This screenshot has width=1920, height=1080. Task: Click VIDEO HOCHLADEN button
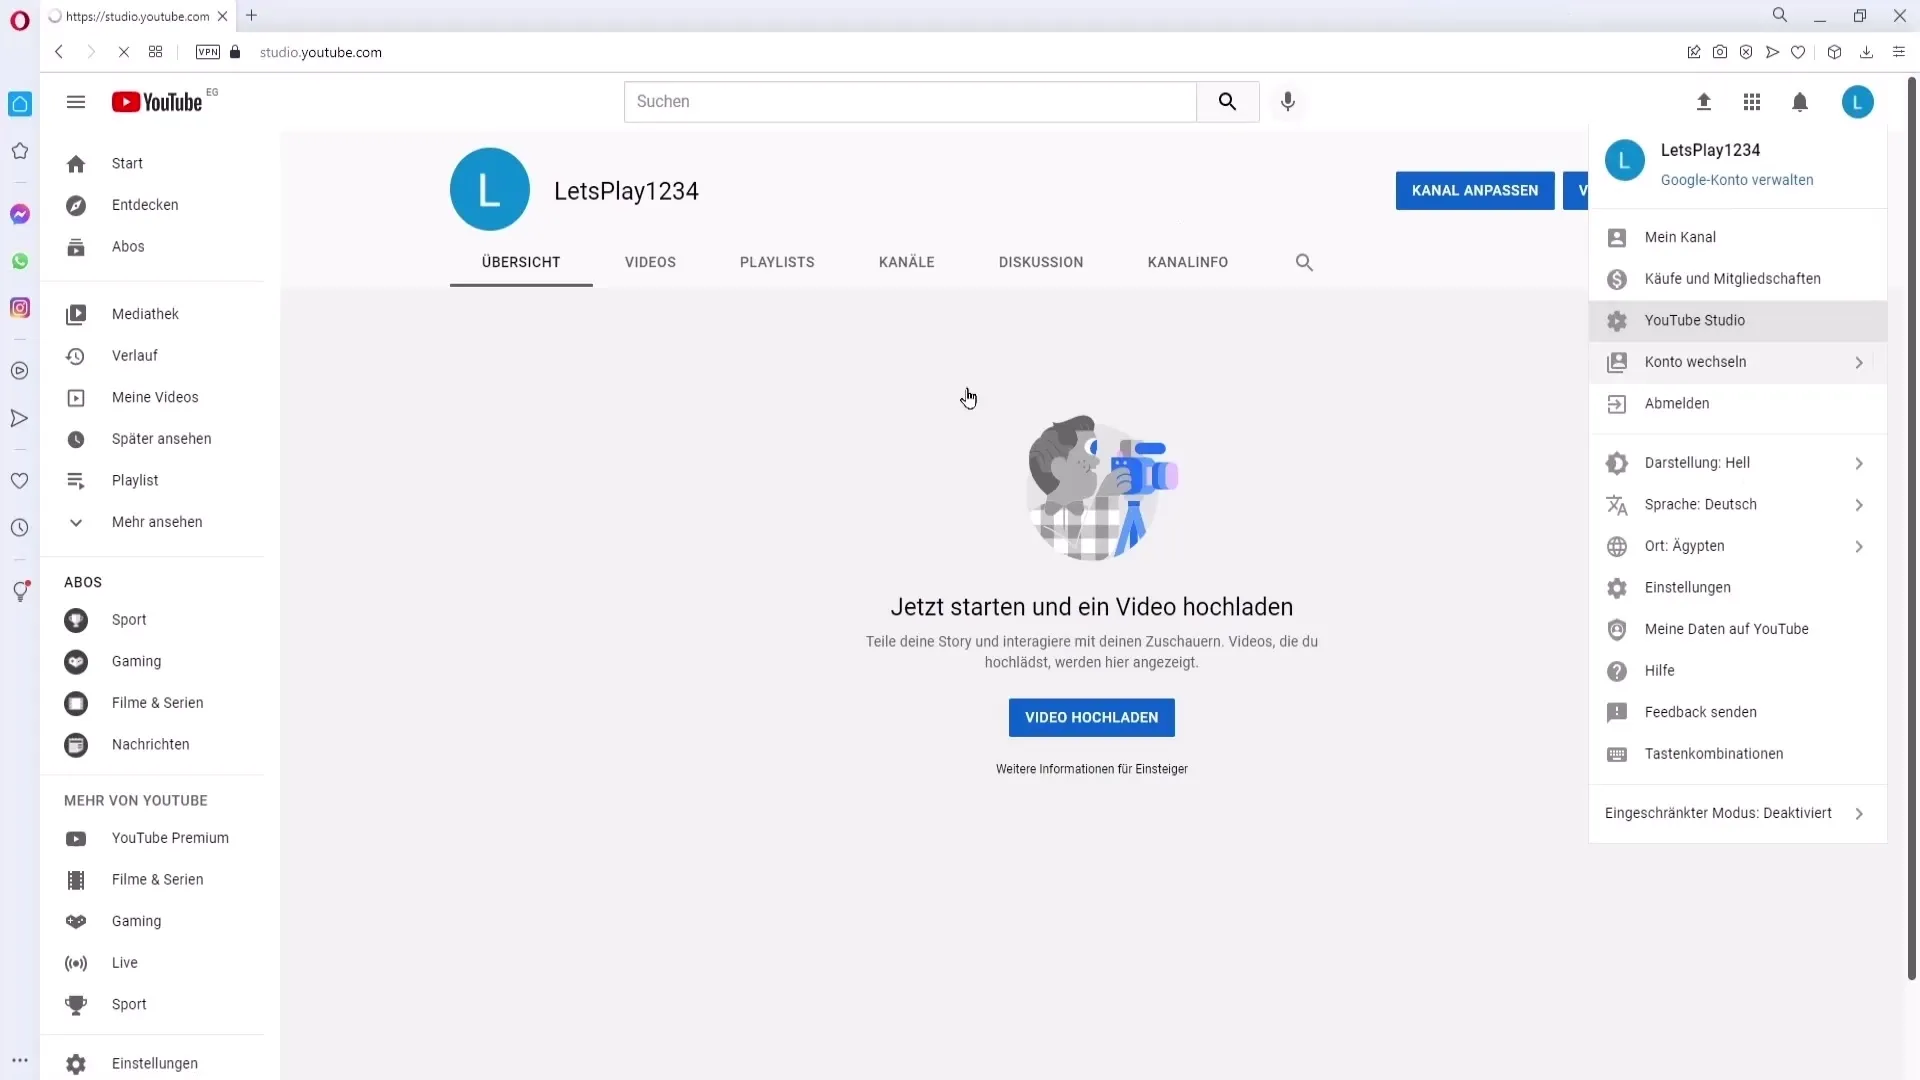click(x=1092, y=716)
